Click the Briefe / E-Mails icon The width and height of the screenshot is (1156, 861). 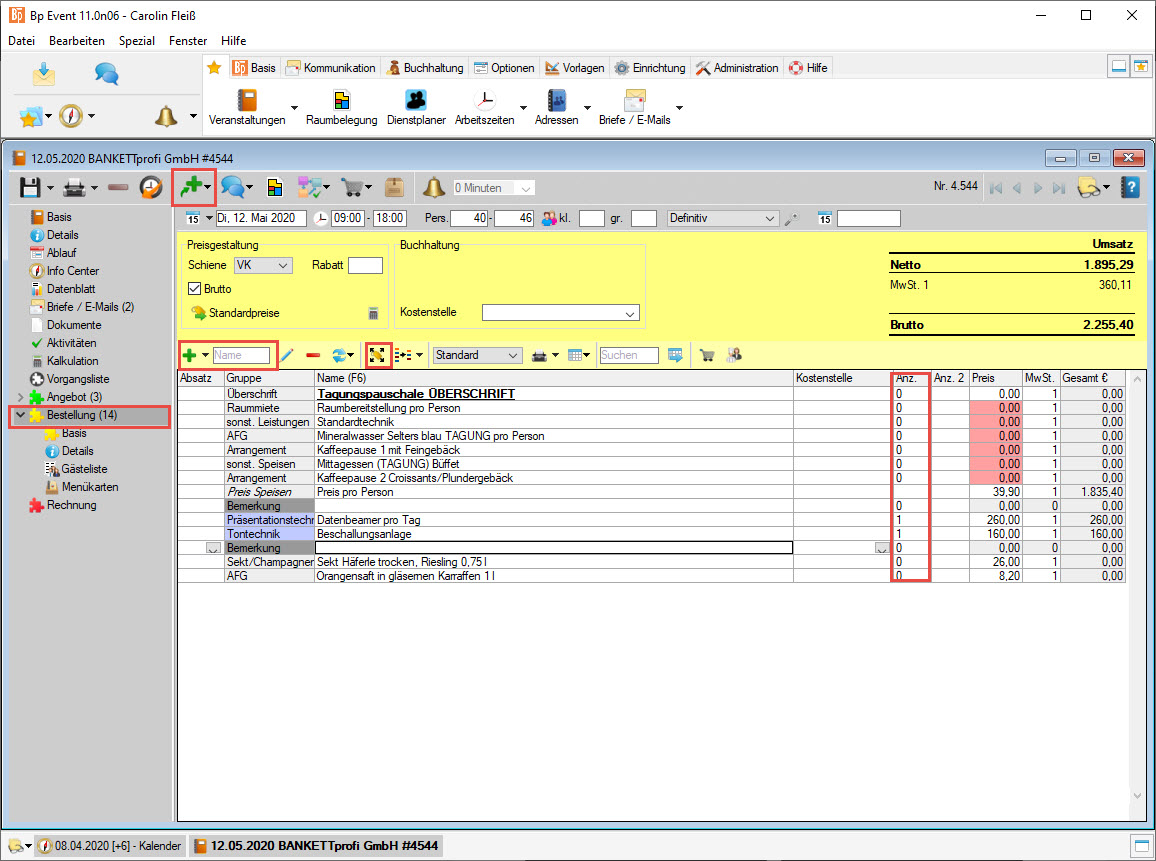tap(634, 101)
